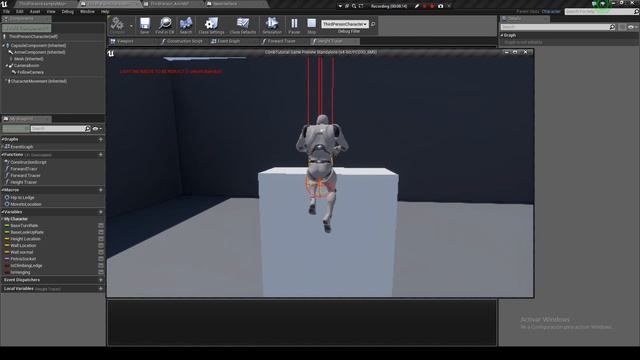
Task: Toggle Wall Location variable visibility eye
Action: click(101, 246)
